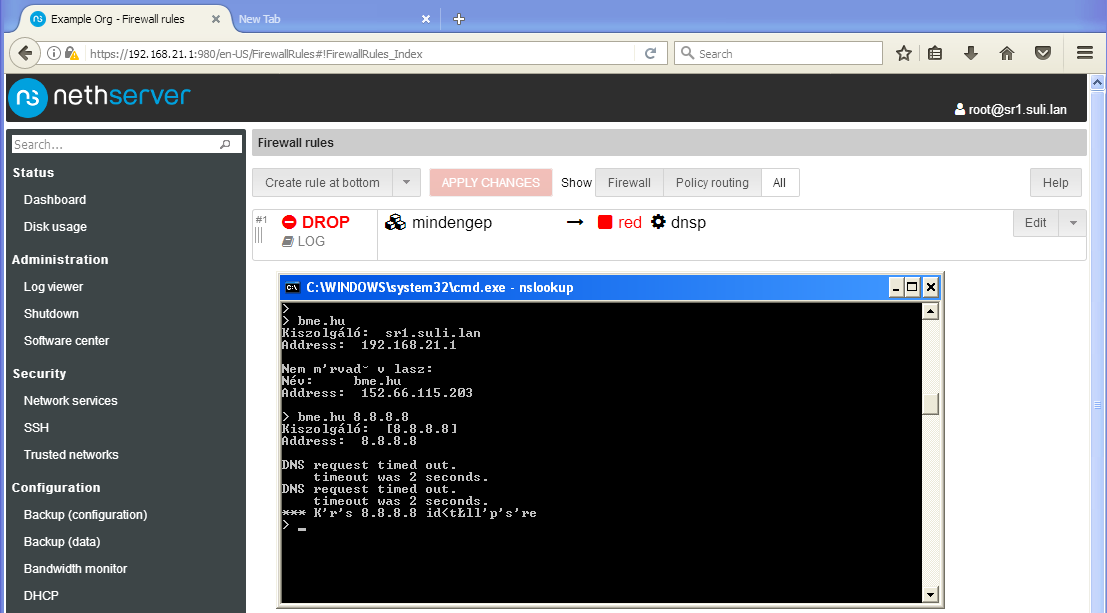Viewport: 1107px width, 613px height.
Task: Click the reload page icon in address bar
Action: click(x=650, y=53)
